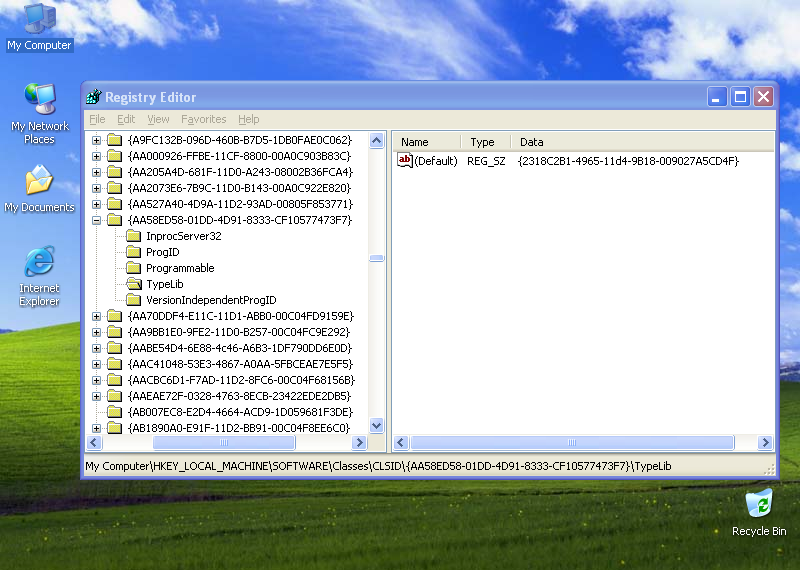Click folder icon of {A9FC132B-096D-460B-B7D5-1DB0FAE0C062}
This screenshot has height=570, width=800.
pos(115,140)
